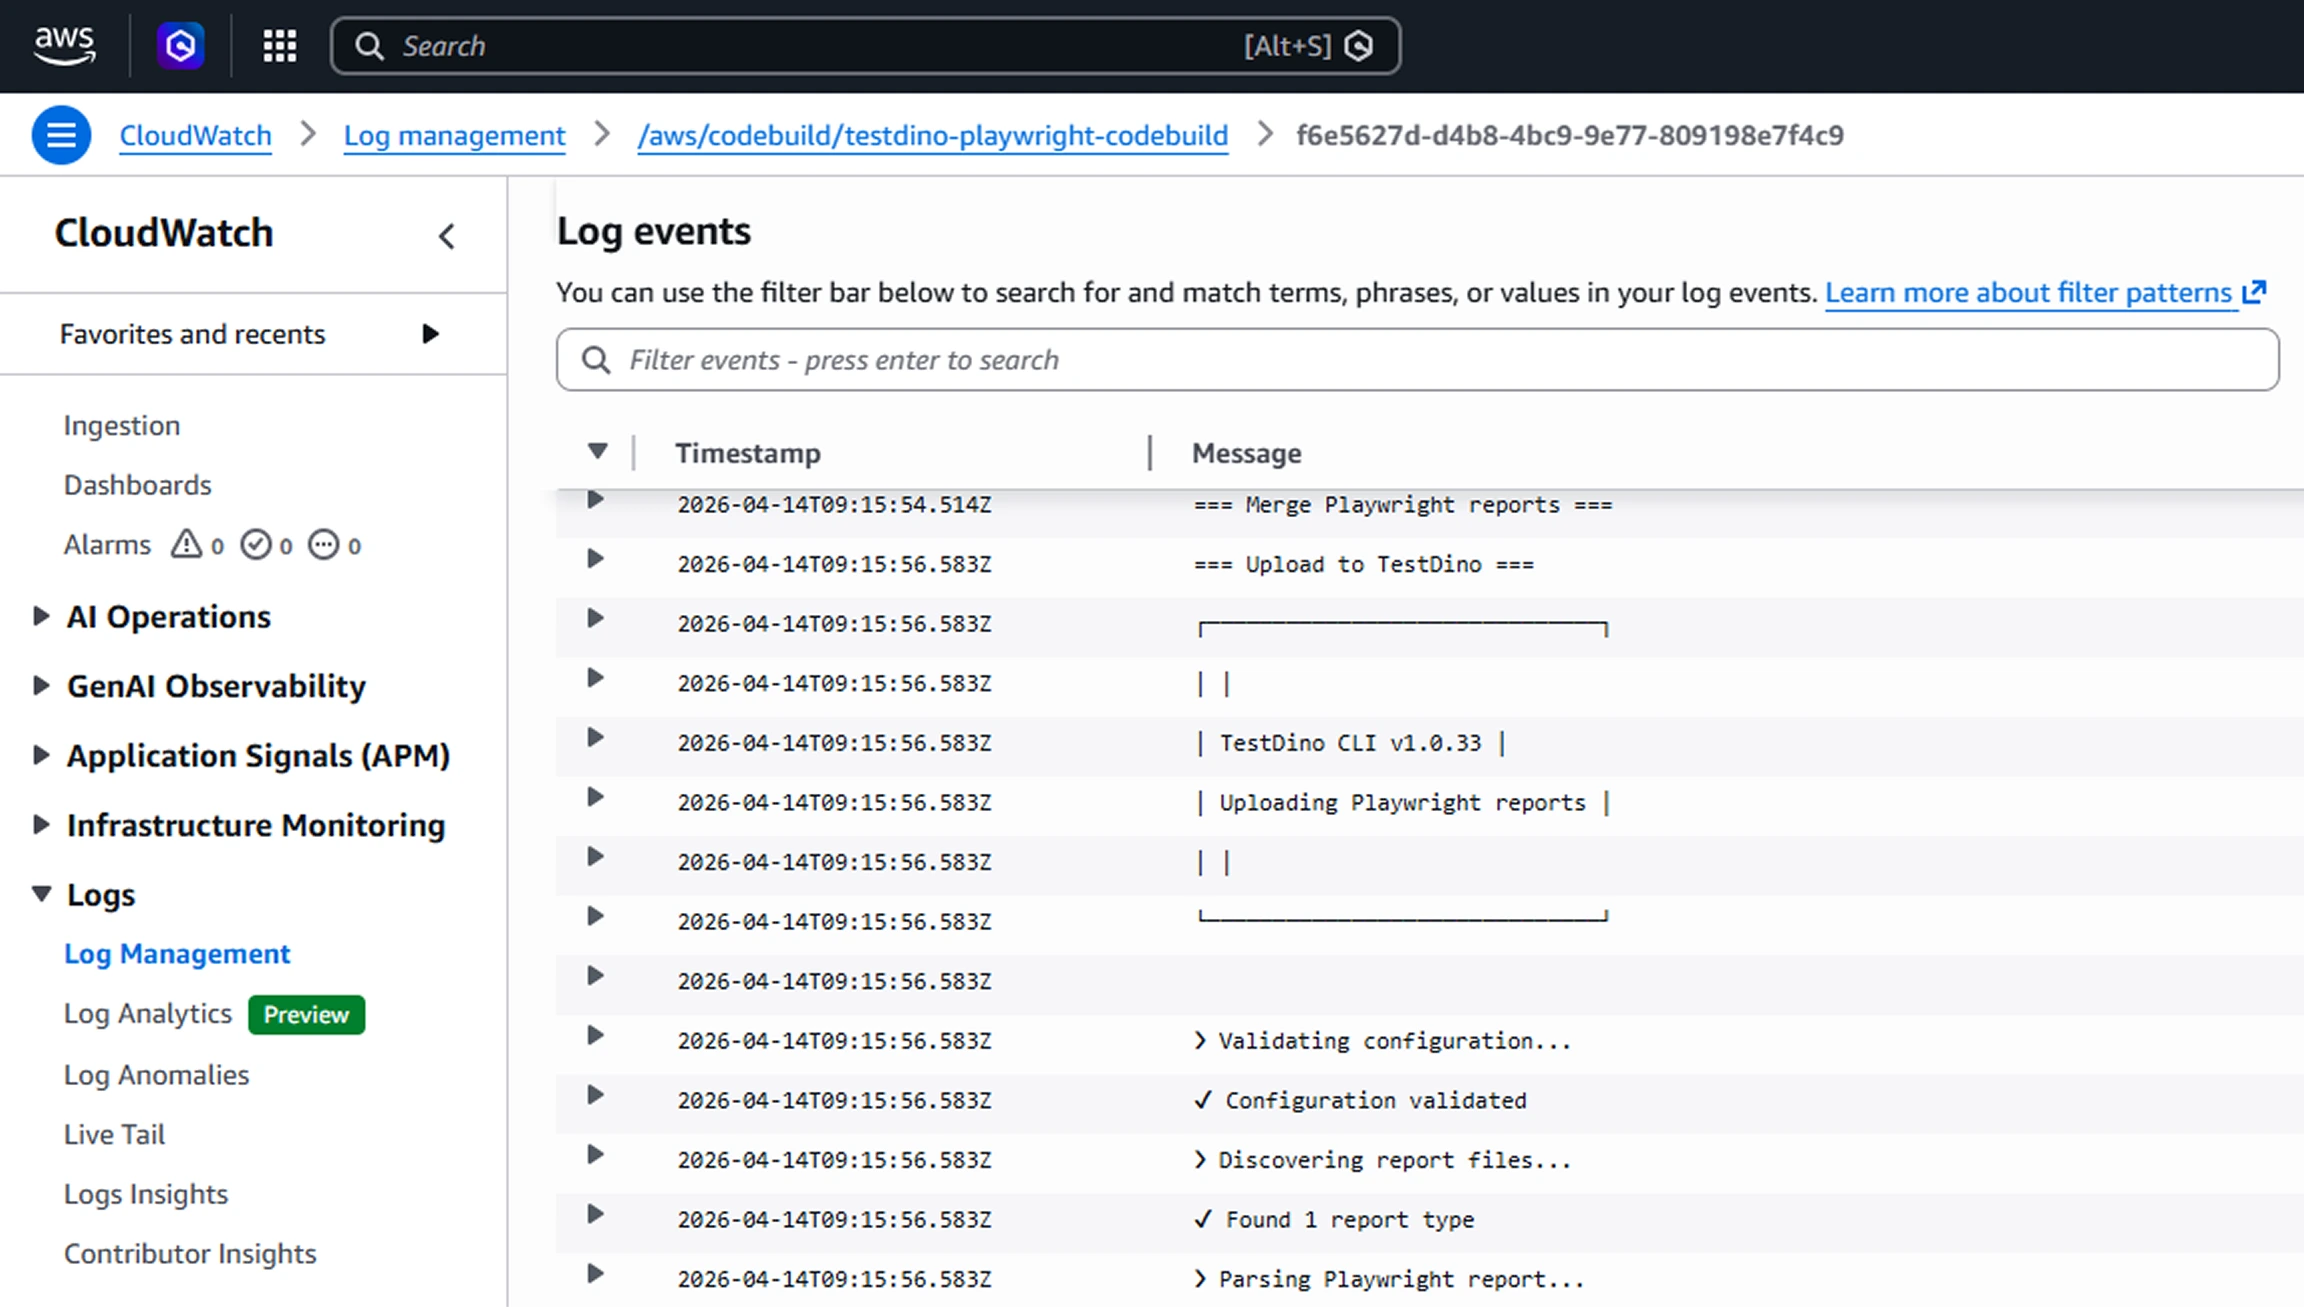Open Logs Insights in the sidebar
2304x1307 pixels.
[146, 1194]
